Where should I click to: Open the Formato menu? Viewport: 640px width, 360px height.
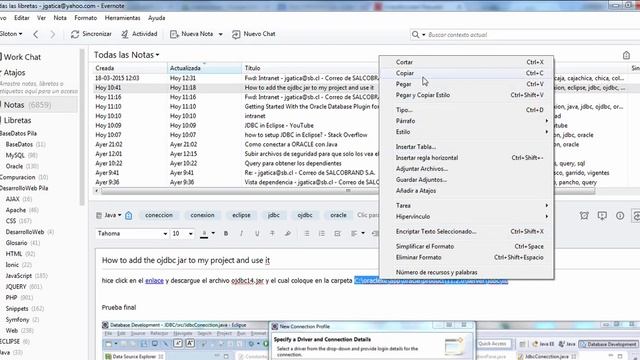click(86, 18)
